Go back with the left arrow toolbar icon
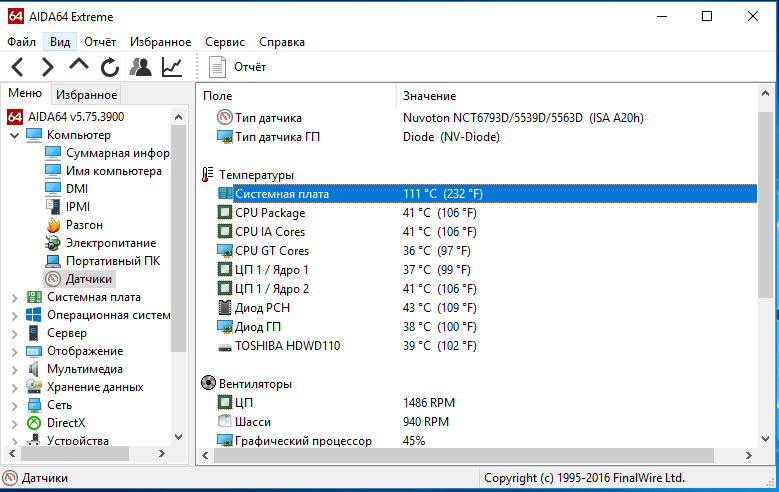 coord(17,67)
